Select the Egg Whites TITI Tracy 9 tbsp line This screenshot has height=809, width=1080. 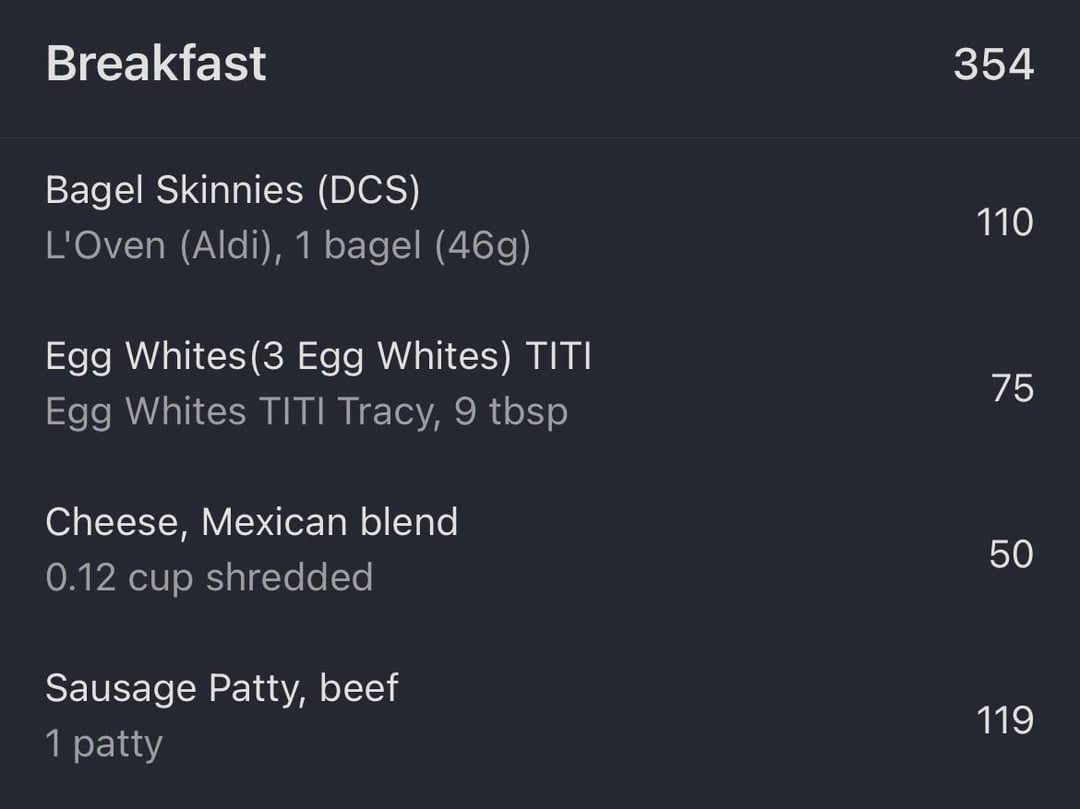point(307,412)
